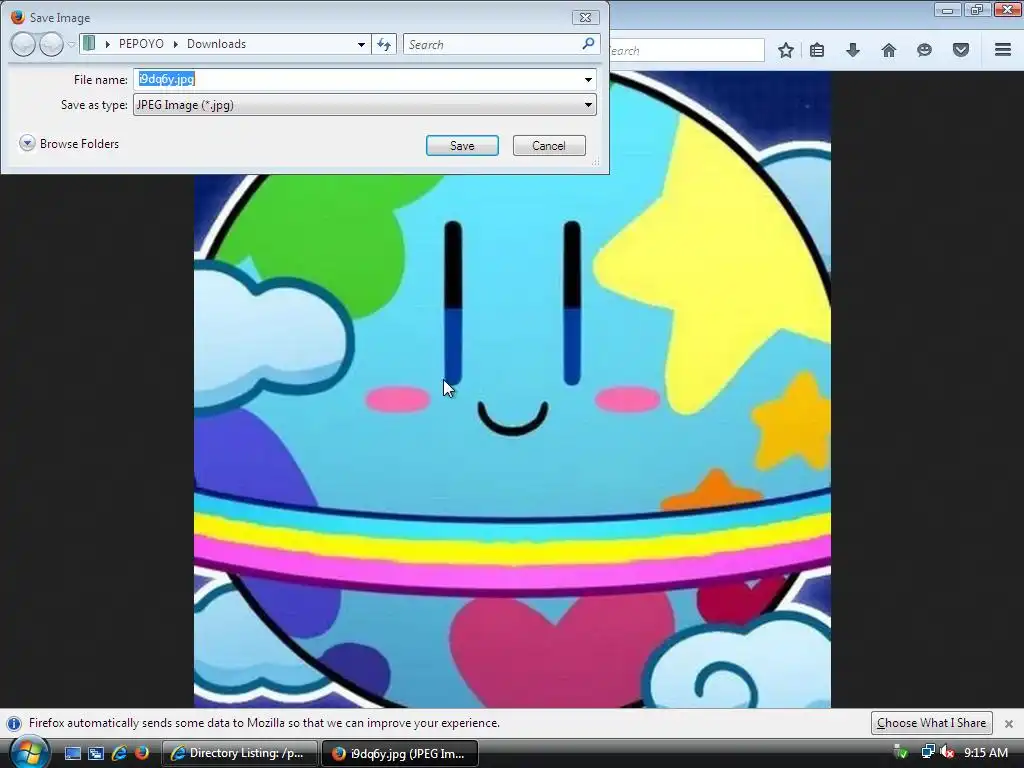Open recent pages dropdown beside navigation arrows
Screen dimensions: 1024x768
tap(71, 45)
